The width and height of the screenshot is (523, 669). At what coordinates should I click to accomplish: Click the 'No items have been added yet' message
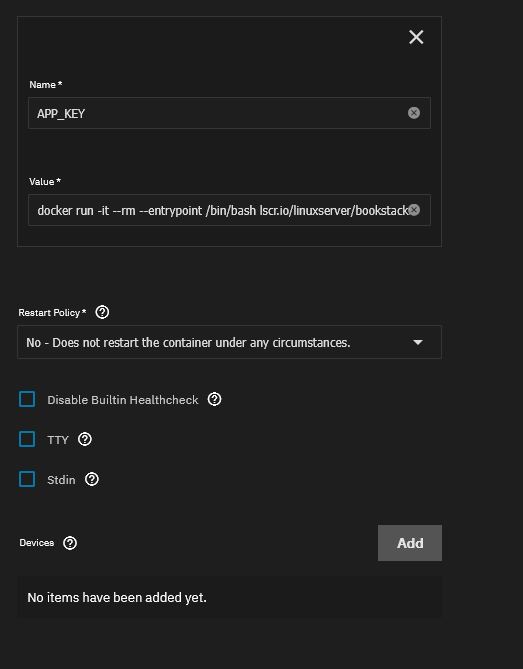click(x=117, y=598)
